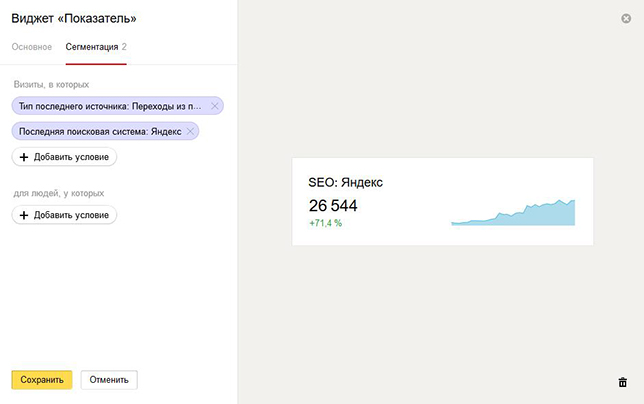Viewport: 644px width, 404px height.
Task: Click the plus icon under 'для людей, у которых'
Action: point(24,215)
